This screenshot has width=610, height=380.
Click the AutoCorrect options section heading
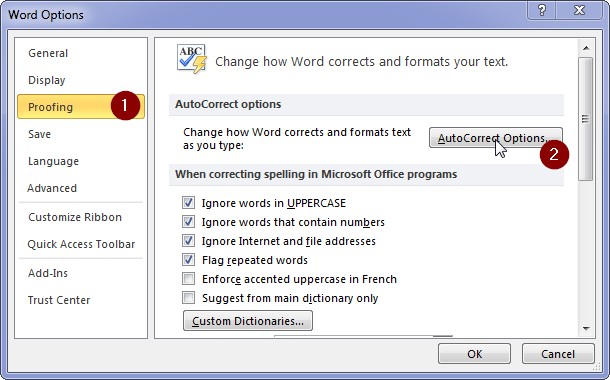tap(228, 104)
